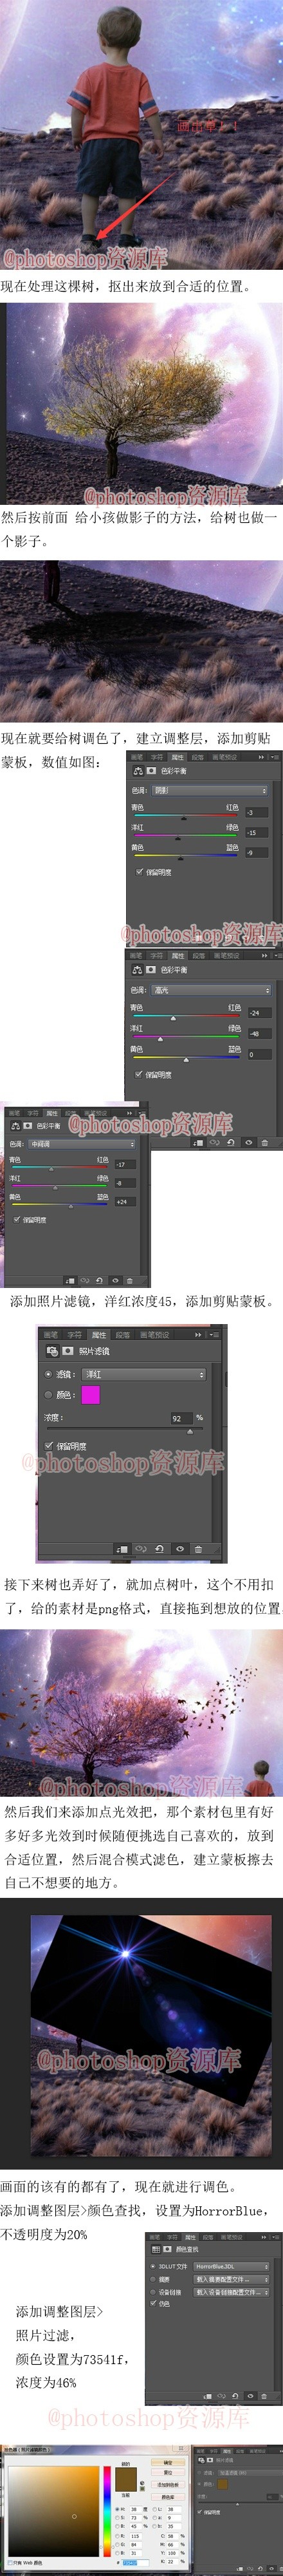Click reset icon in 中间调 panel footer

pyautogui.click(x=100, y=1280)
